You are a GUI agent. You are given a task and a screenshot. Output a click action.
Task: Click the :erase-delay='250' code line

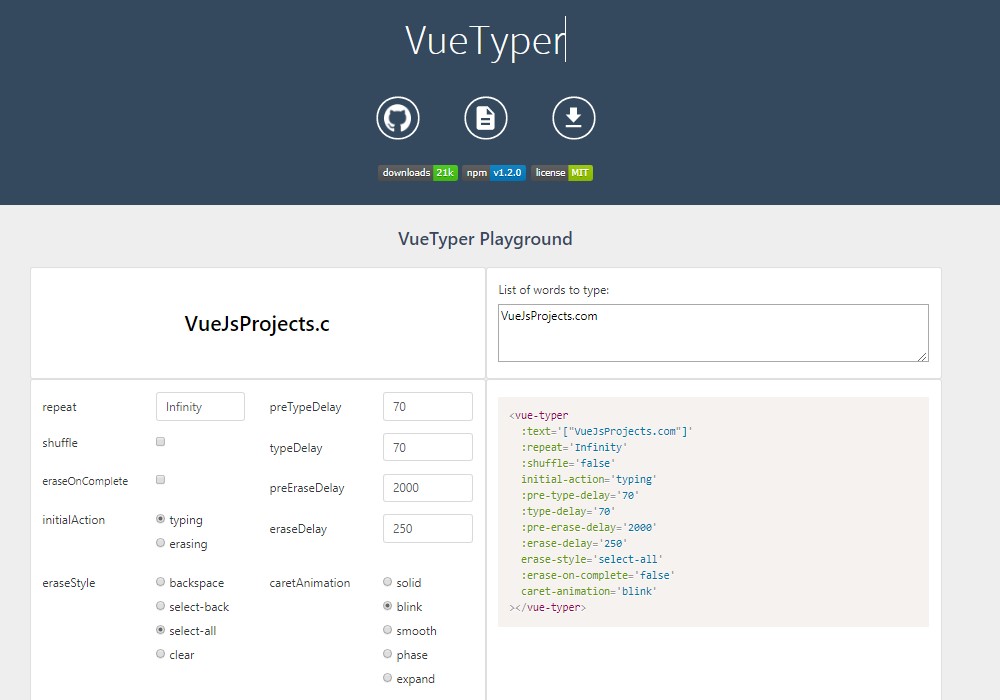coord(574,543)
